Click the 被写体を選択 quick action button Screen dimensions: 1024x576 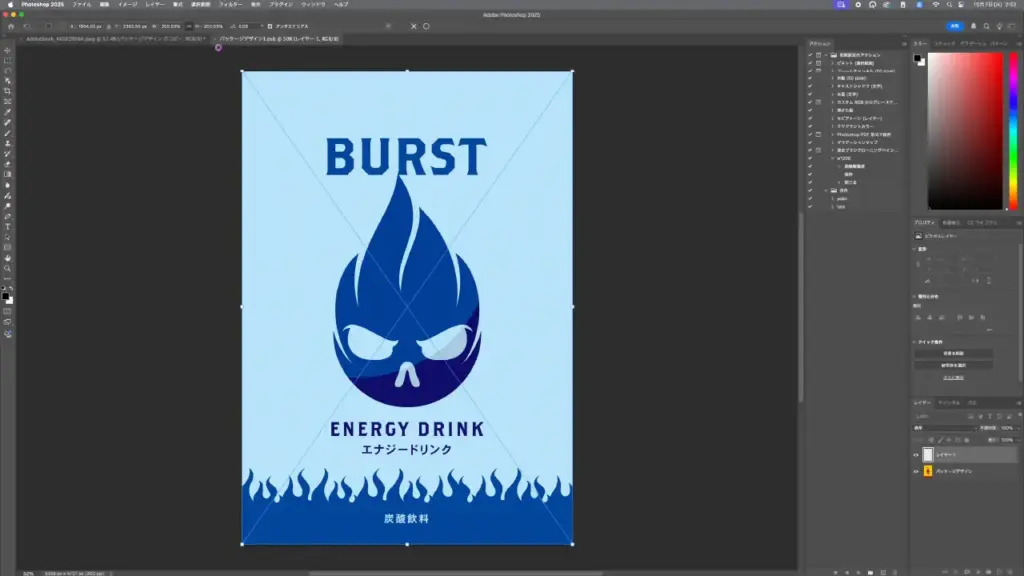(953, 365)
